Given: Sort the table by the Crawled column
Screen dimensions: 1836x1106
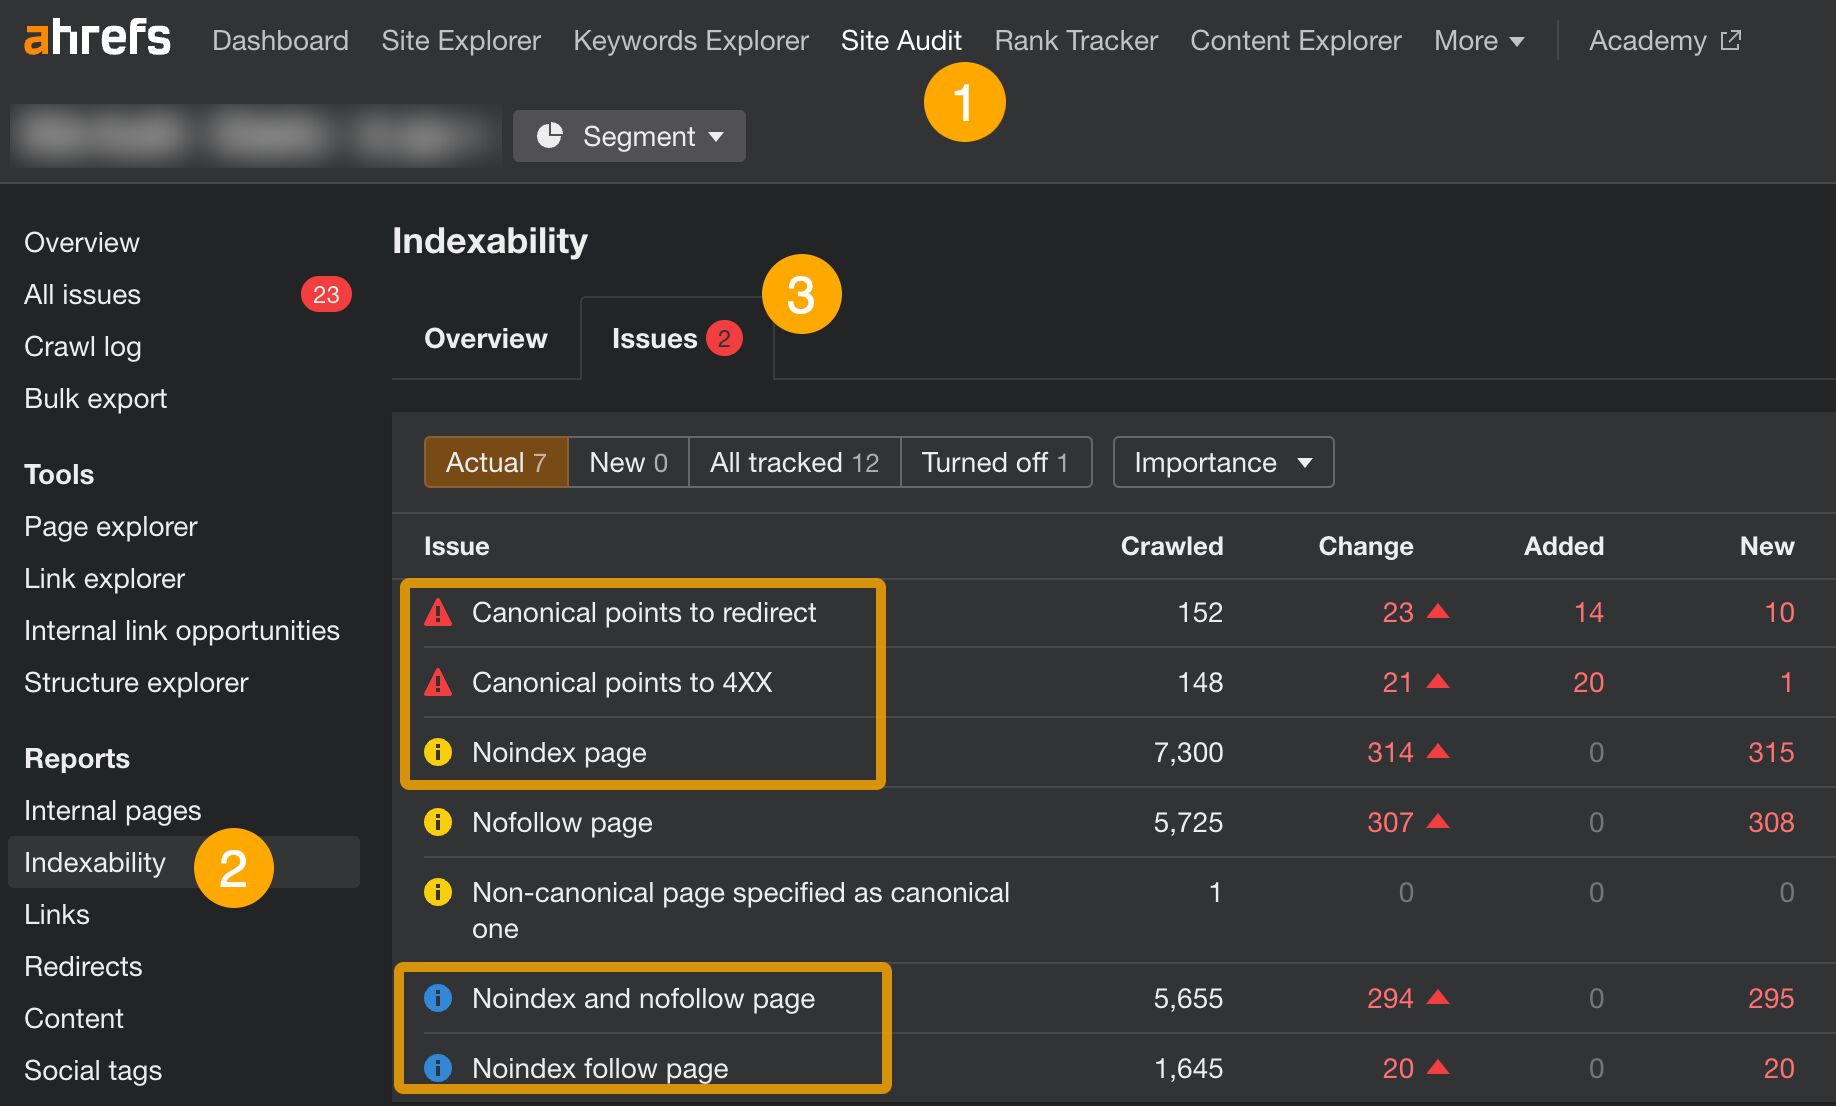Looking at the screenshot, I should pyautogui.click(x=1171, y=546).
